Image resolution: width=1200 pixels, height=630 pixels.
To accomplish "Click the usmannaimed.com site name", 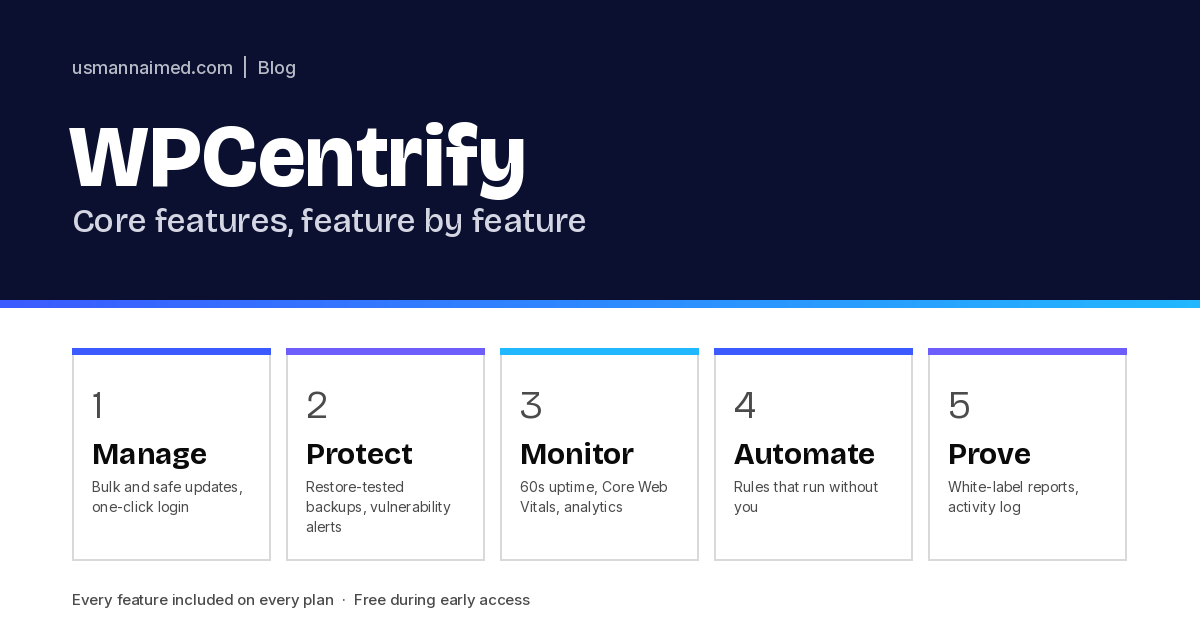I will (152, 68).
